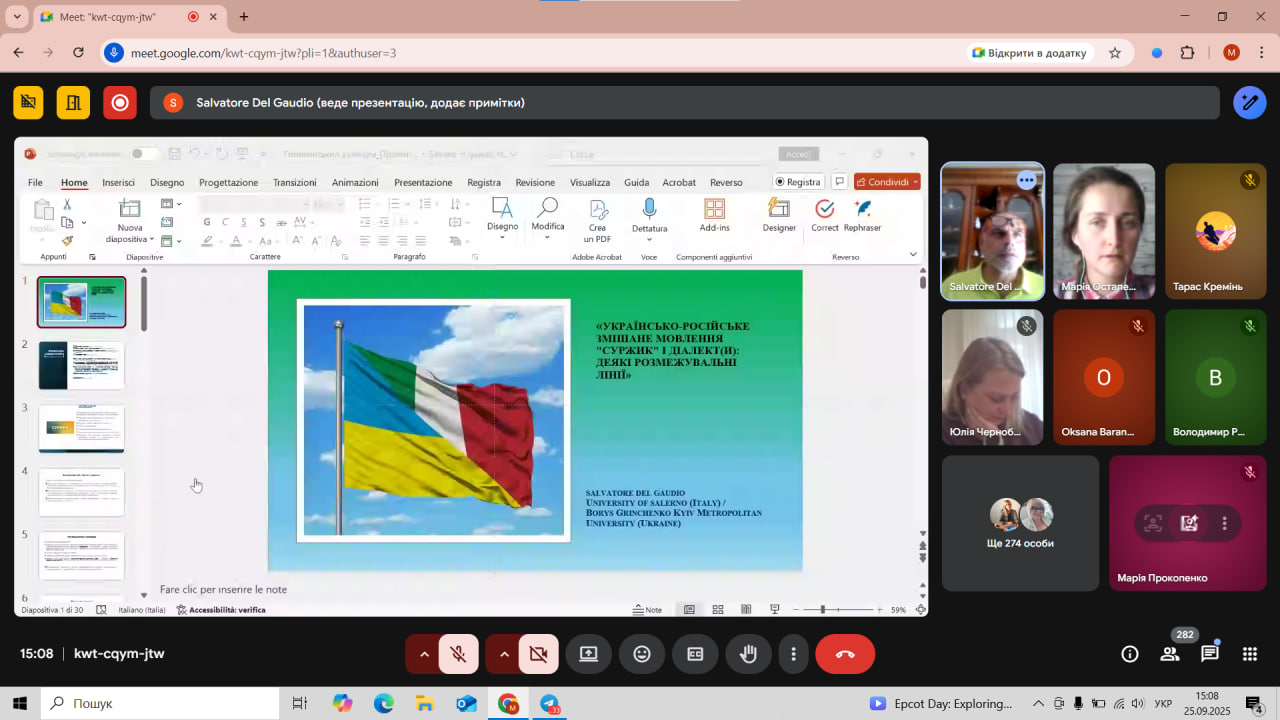Show the people list with 282 participants
Screen dimensions: 1280x720
pyautogui.click(x=1169, y=654)
